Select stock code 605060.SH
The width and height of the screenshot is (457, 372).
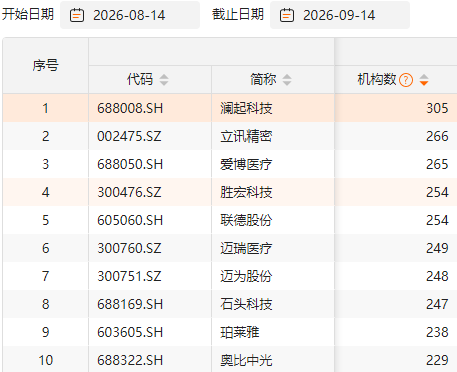click(130, 220)
